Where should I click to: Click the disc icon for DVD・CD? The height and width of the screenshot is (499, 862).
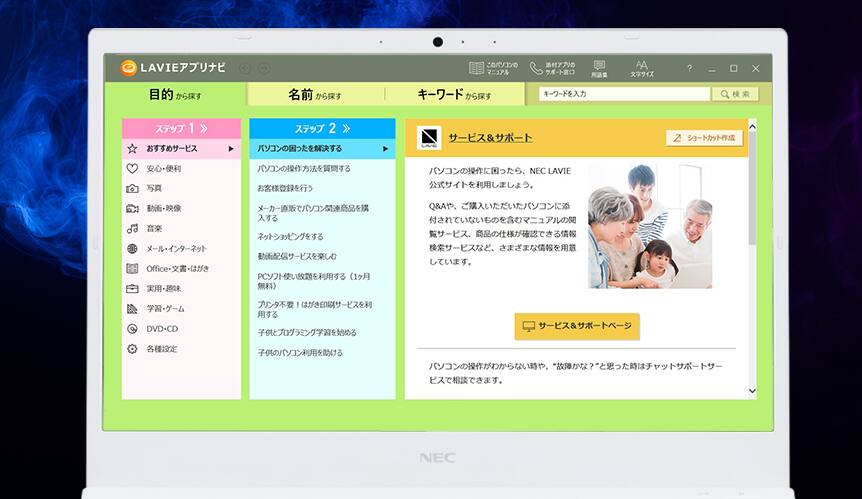click(132, 329)
